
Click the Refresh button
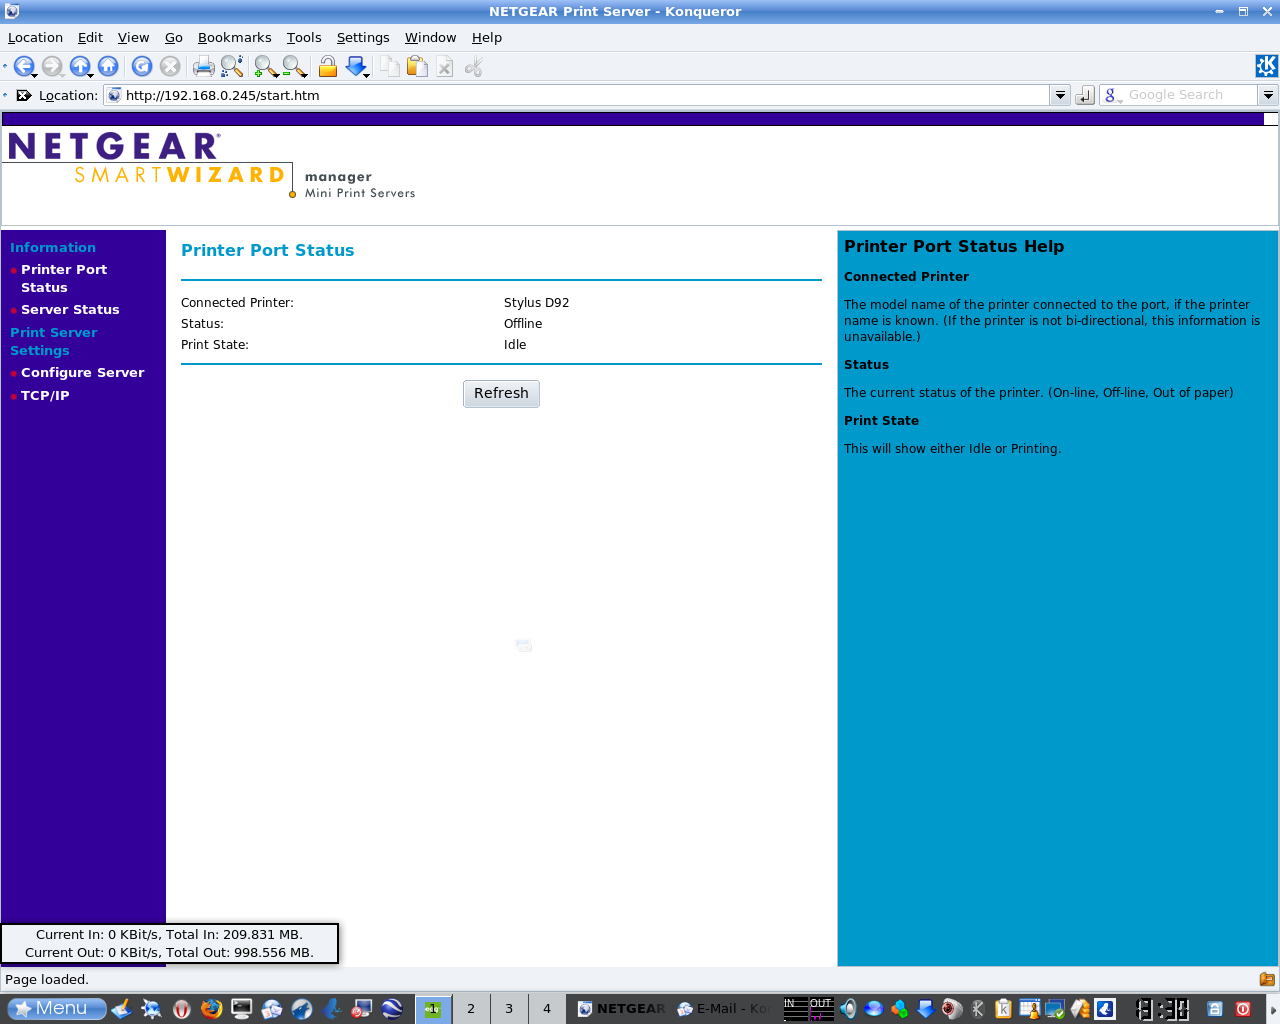(501, 394)
